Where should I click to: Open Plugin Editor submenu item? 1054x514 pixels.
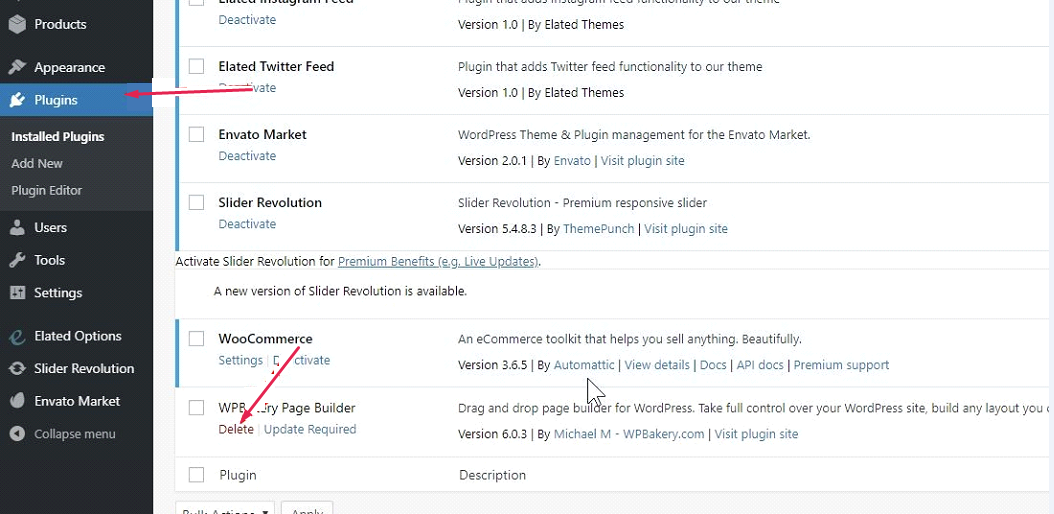[x=47, y=190]
